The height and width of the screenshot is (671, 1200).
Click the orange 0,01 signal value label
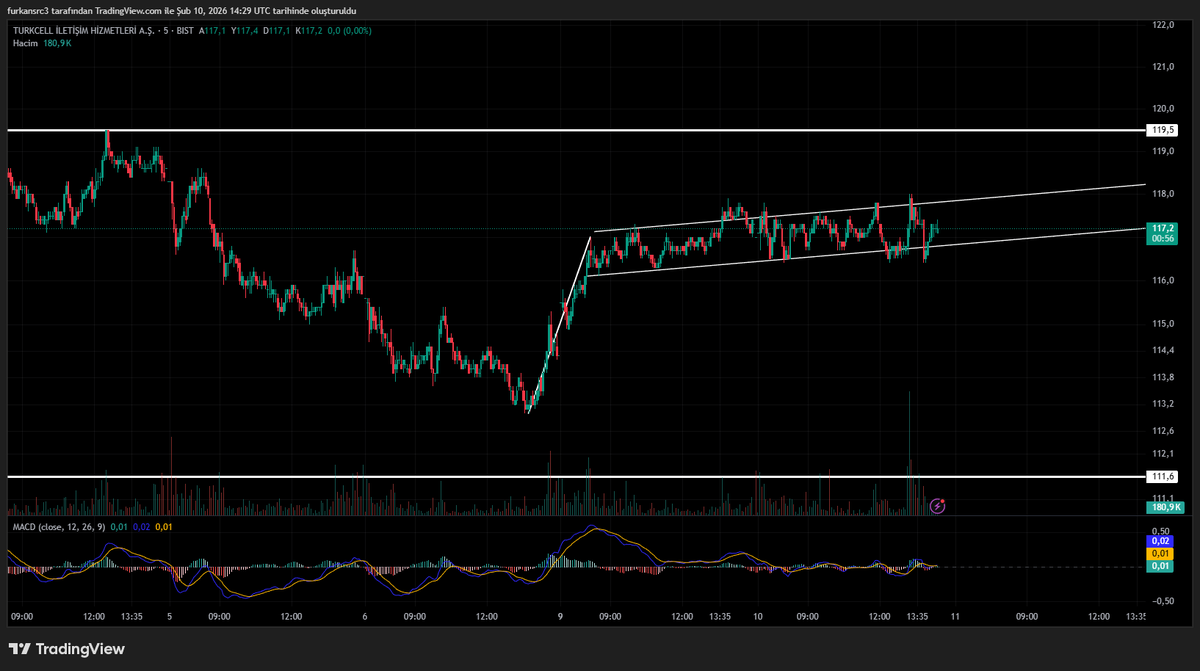point(1162,554)
